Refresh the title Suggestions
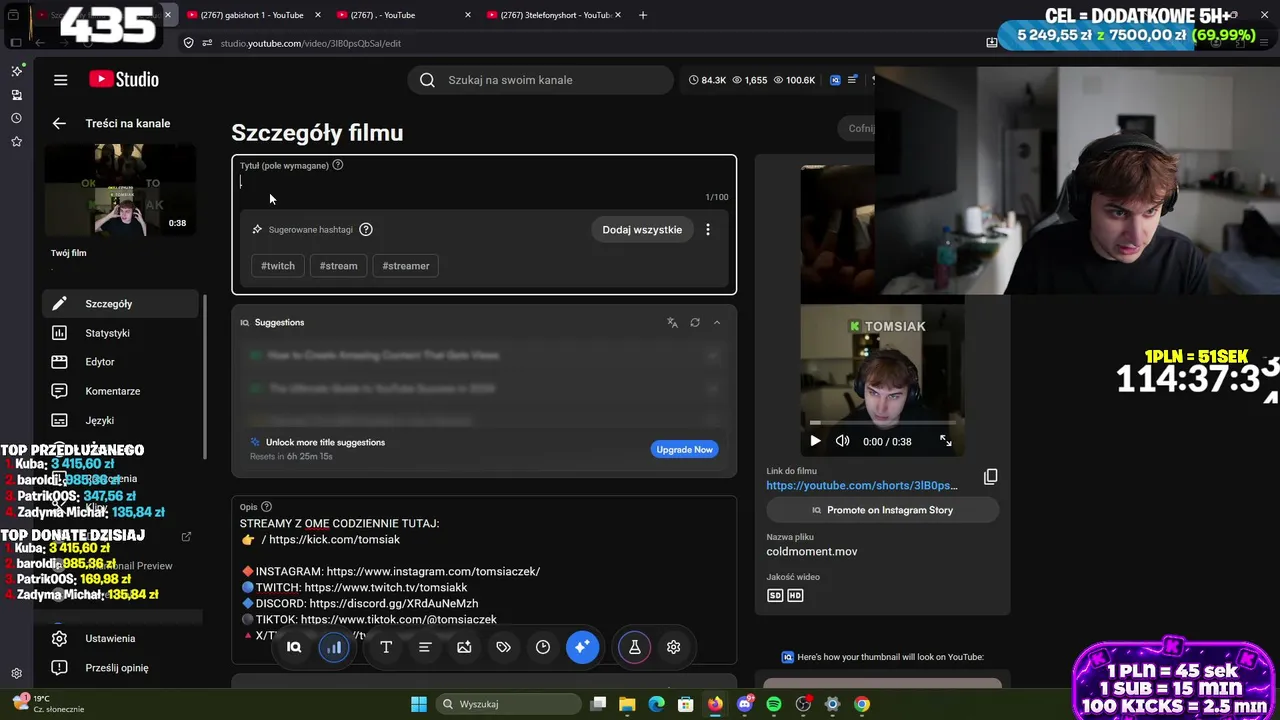The height and width of the screenshot is (720, 1280). (695, 323)
